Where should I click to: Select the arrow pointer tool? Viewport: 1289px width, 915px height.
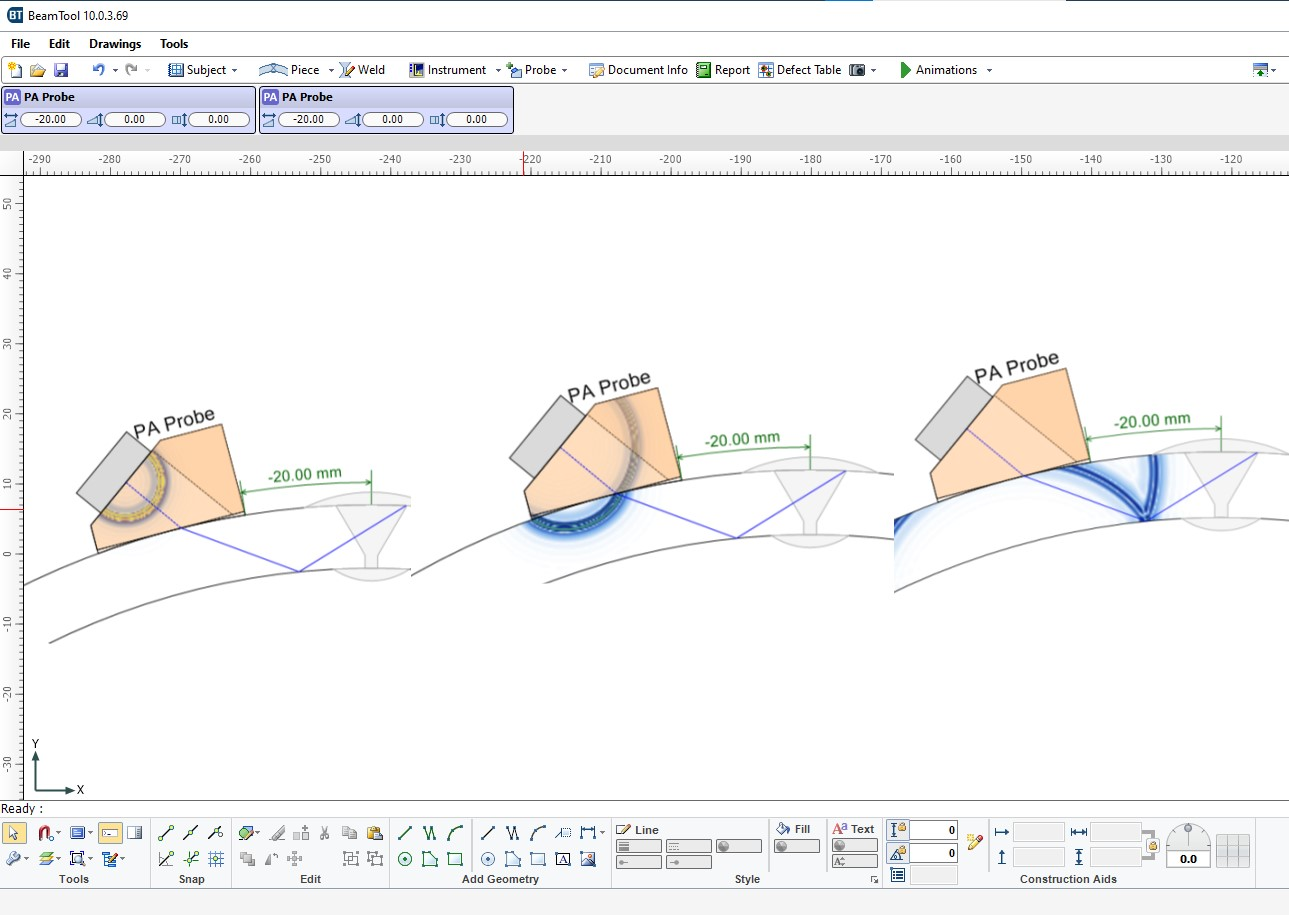click(x=14, y=832)
